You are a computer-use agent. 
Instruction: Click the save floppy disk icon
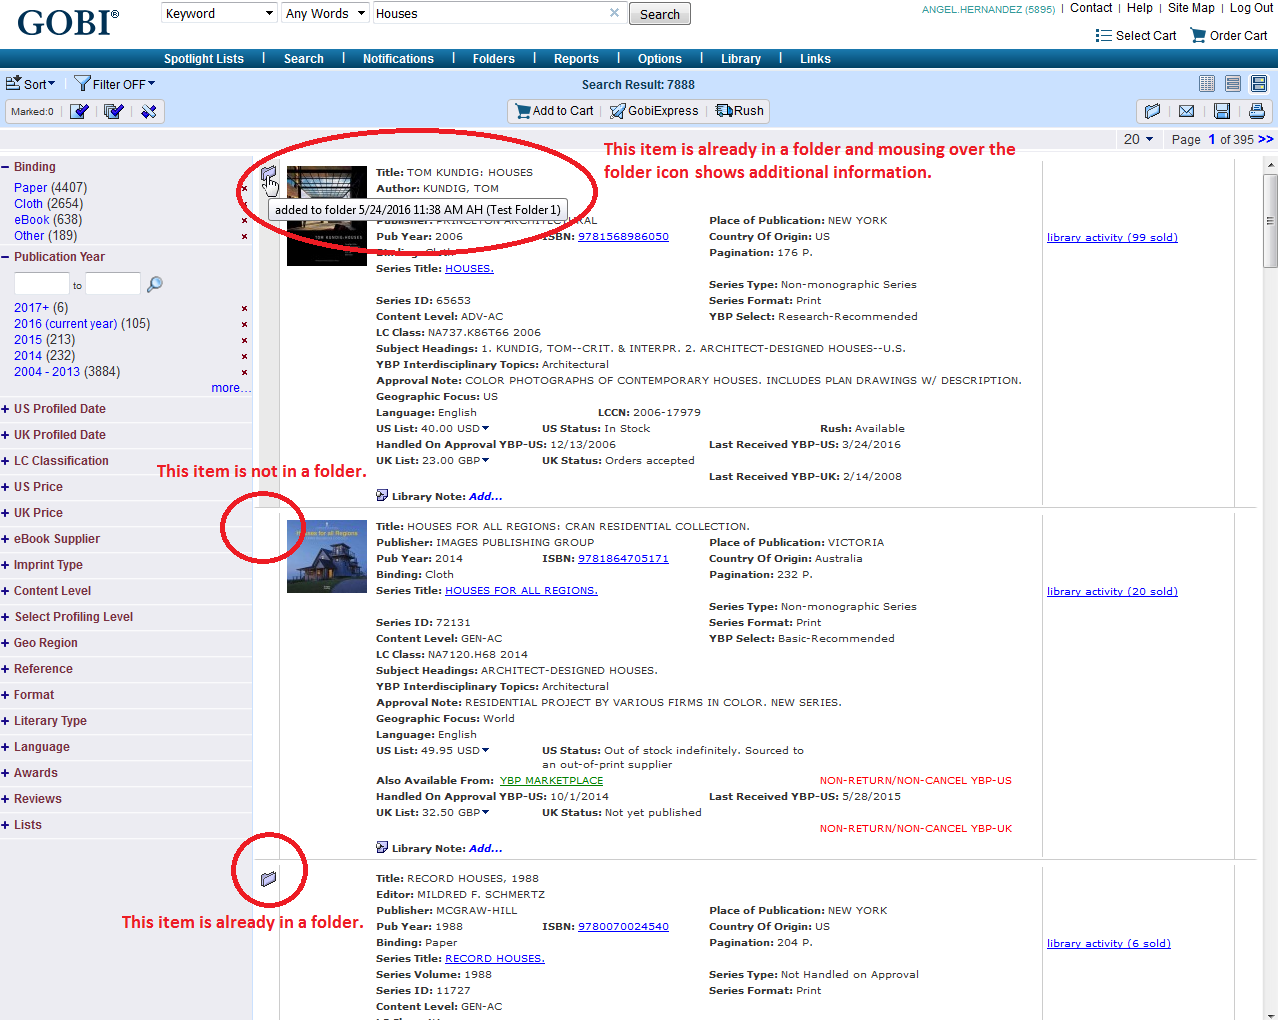pyautogui.click(x=1222, y=111)
